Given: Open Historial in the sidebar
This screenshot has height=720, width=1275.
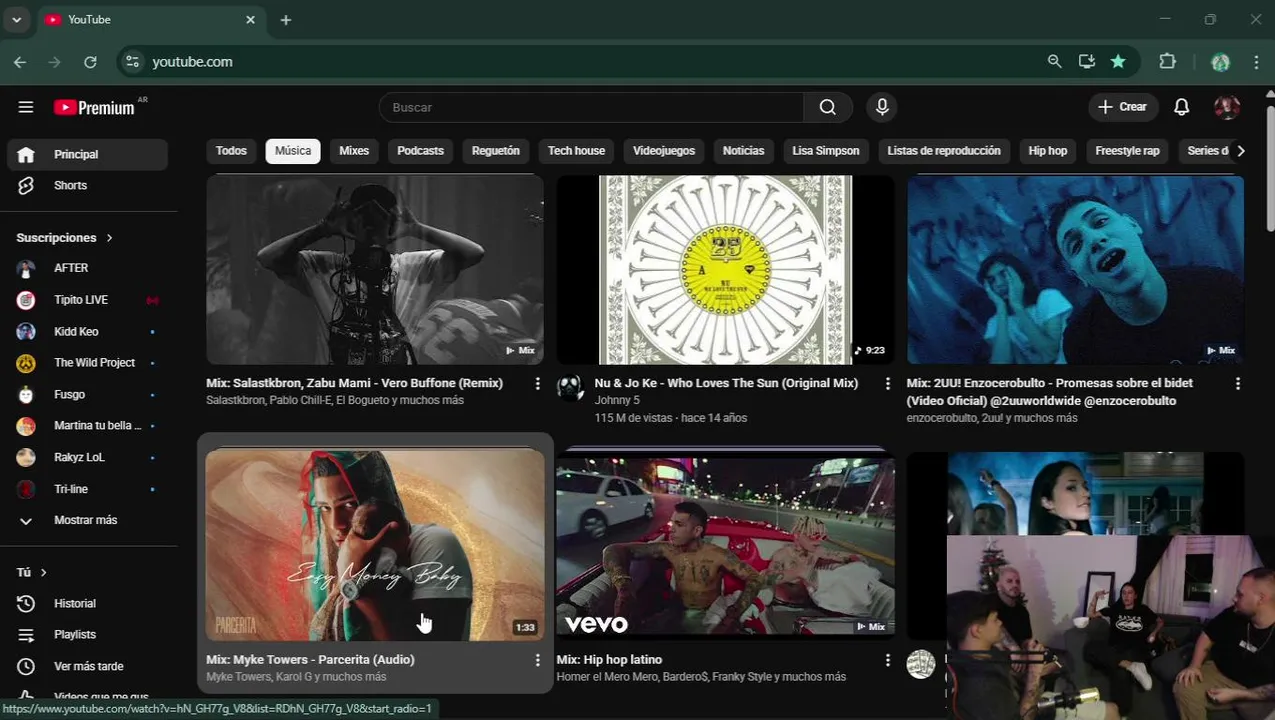Looking at the screenshot, I should [x=88, y=604].
